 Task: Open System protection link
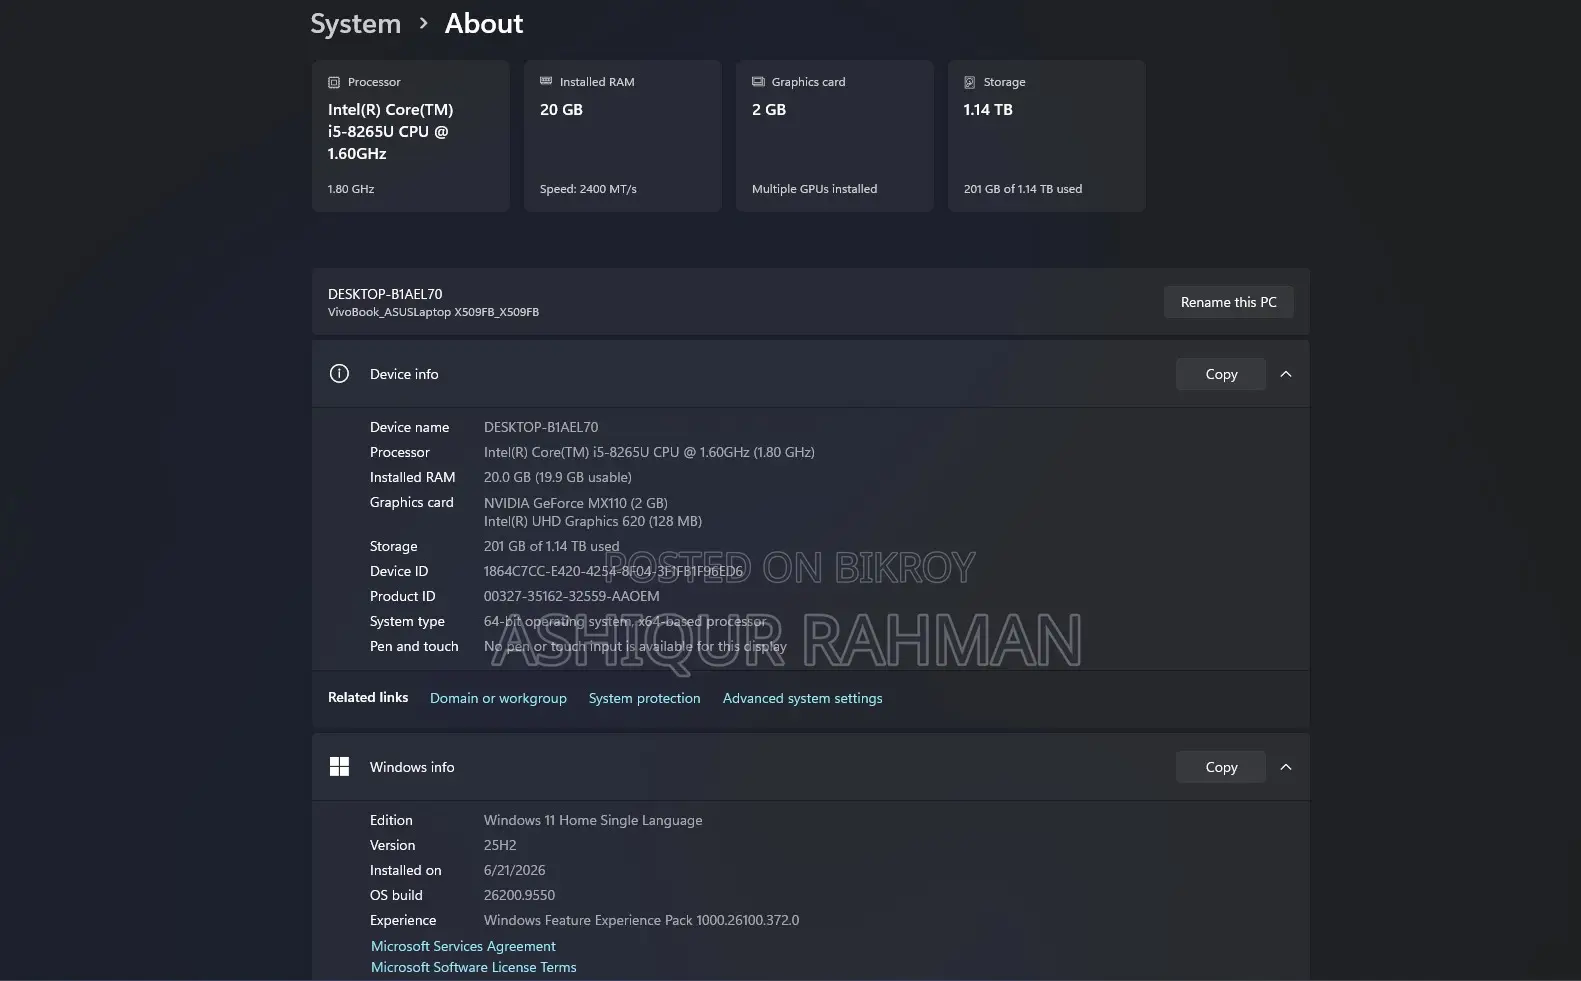644,698
